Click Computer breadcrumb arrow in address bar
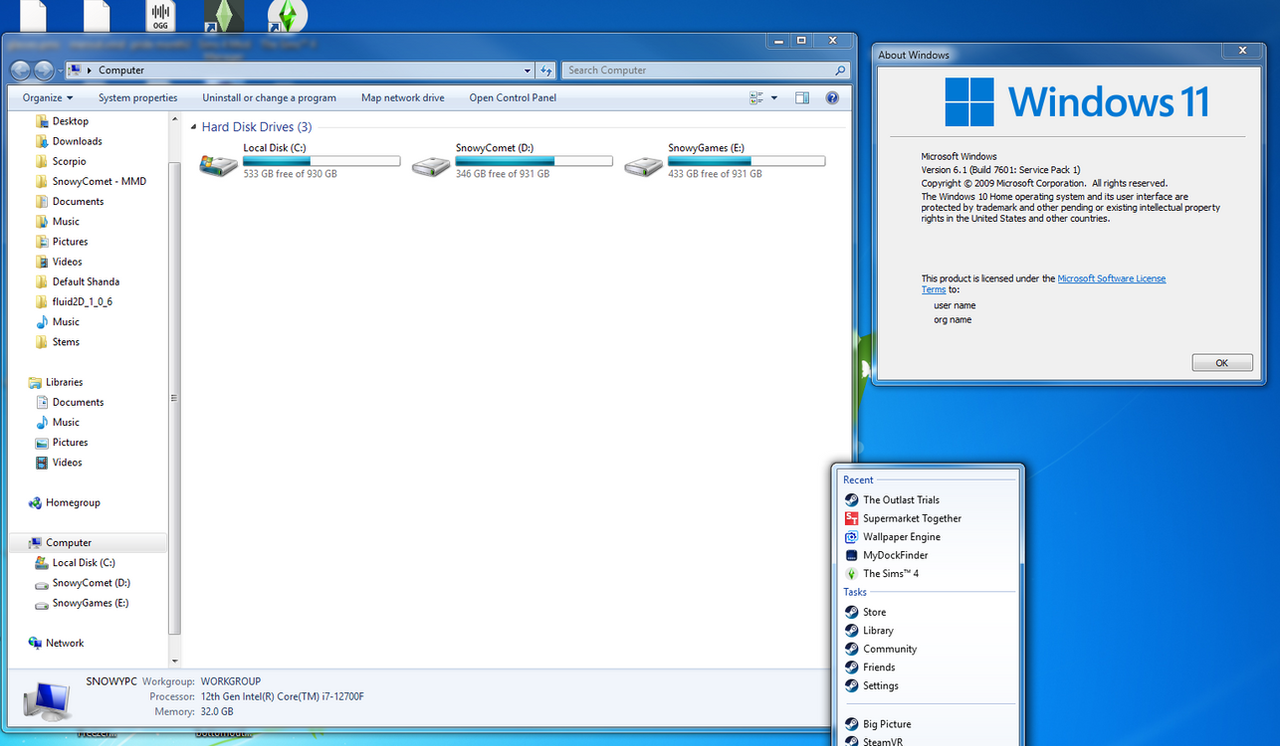The width and height of the screenshot is (1280, 746). click(90, 70)
